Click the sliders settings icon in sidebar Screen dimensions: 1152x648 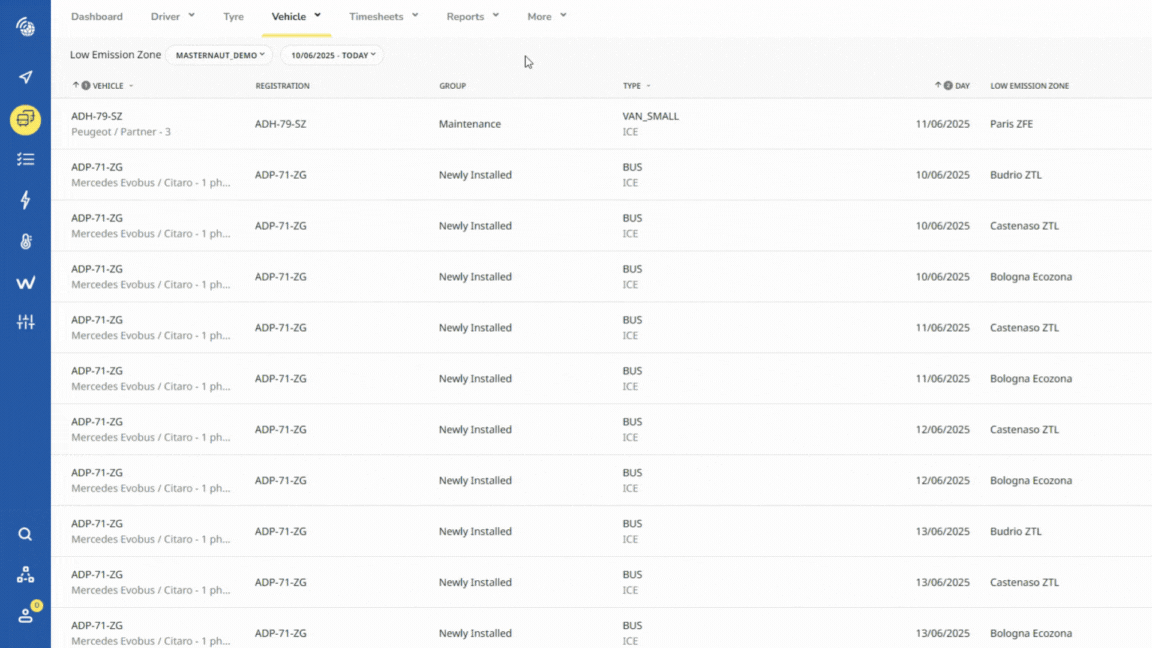point(25,322)
